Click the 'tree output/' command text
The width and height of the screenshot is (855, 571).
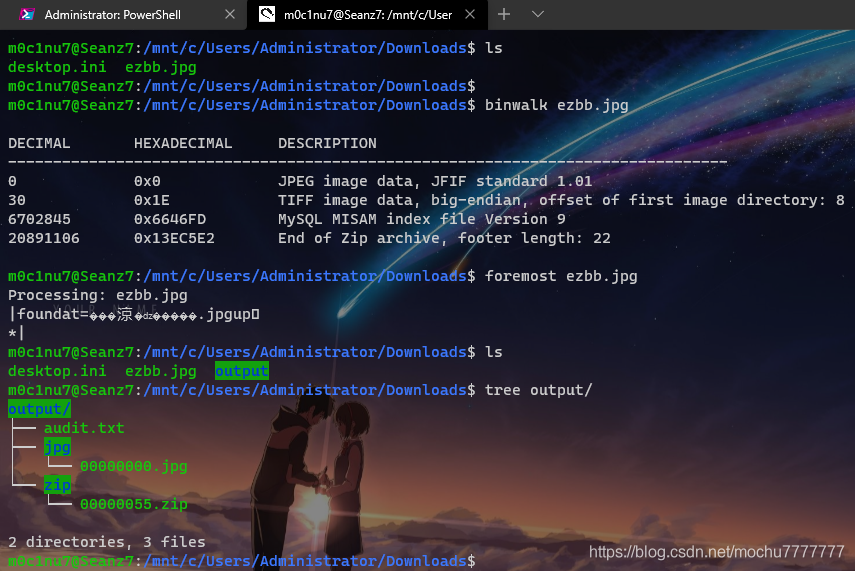[x=538, y=390]
